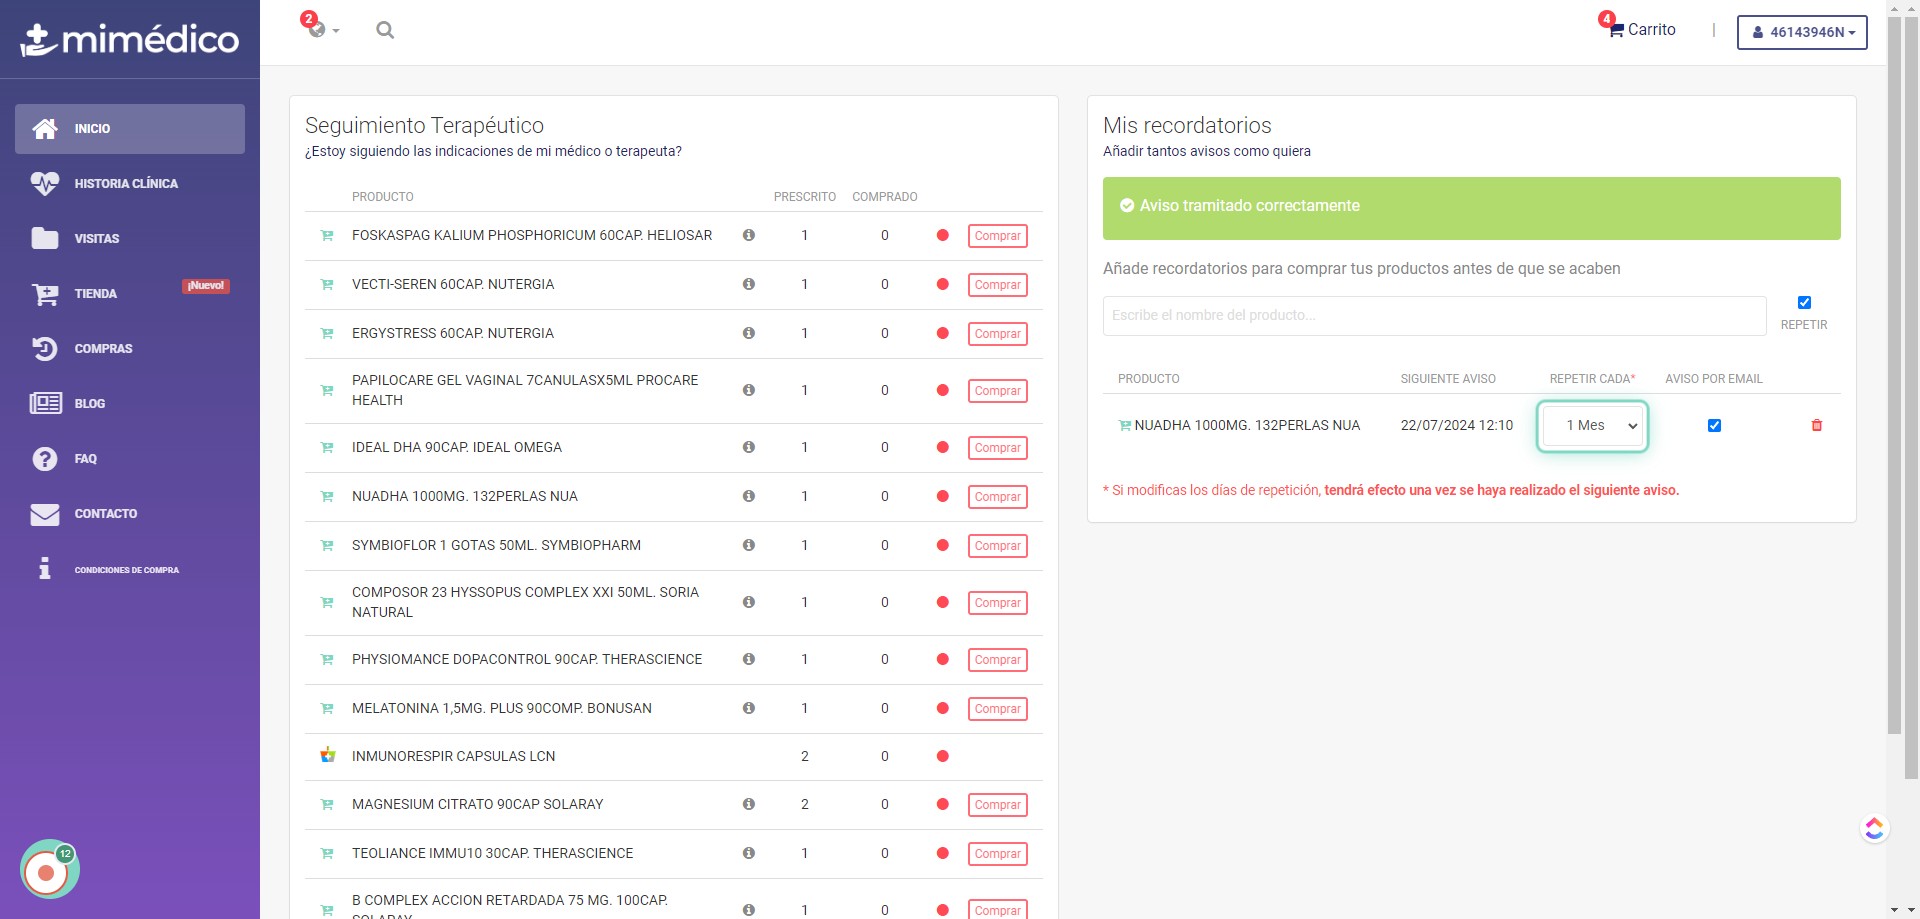The width and height of the screenshot is (1920, 919).
Task: Click the Mis recordatorios heading
Action: pos(1187,125)
